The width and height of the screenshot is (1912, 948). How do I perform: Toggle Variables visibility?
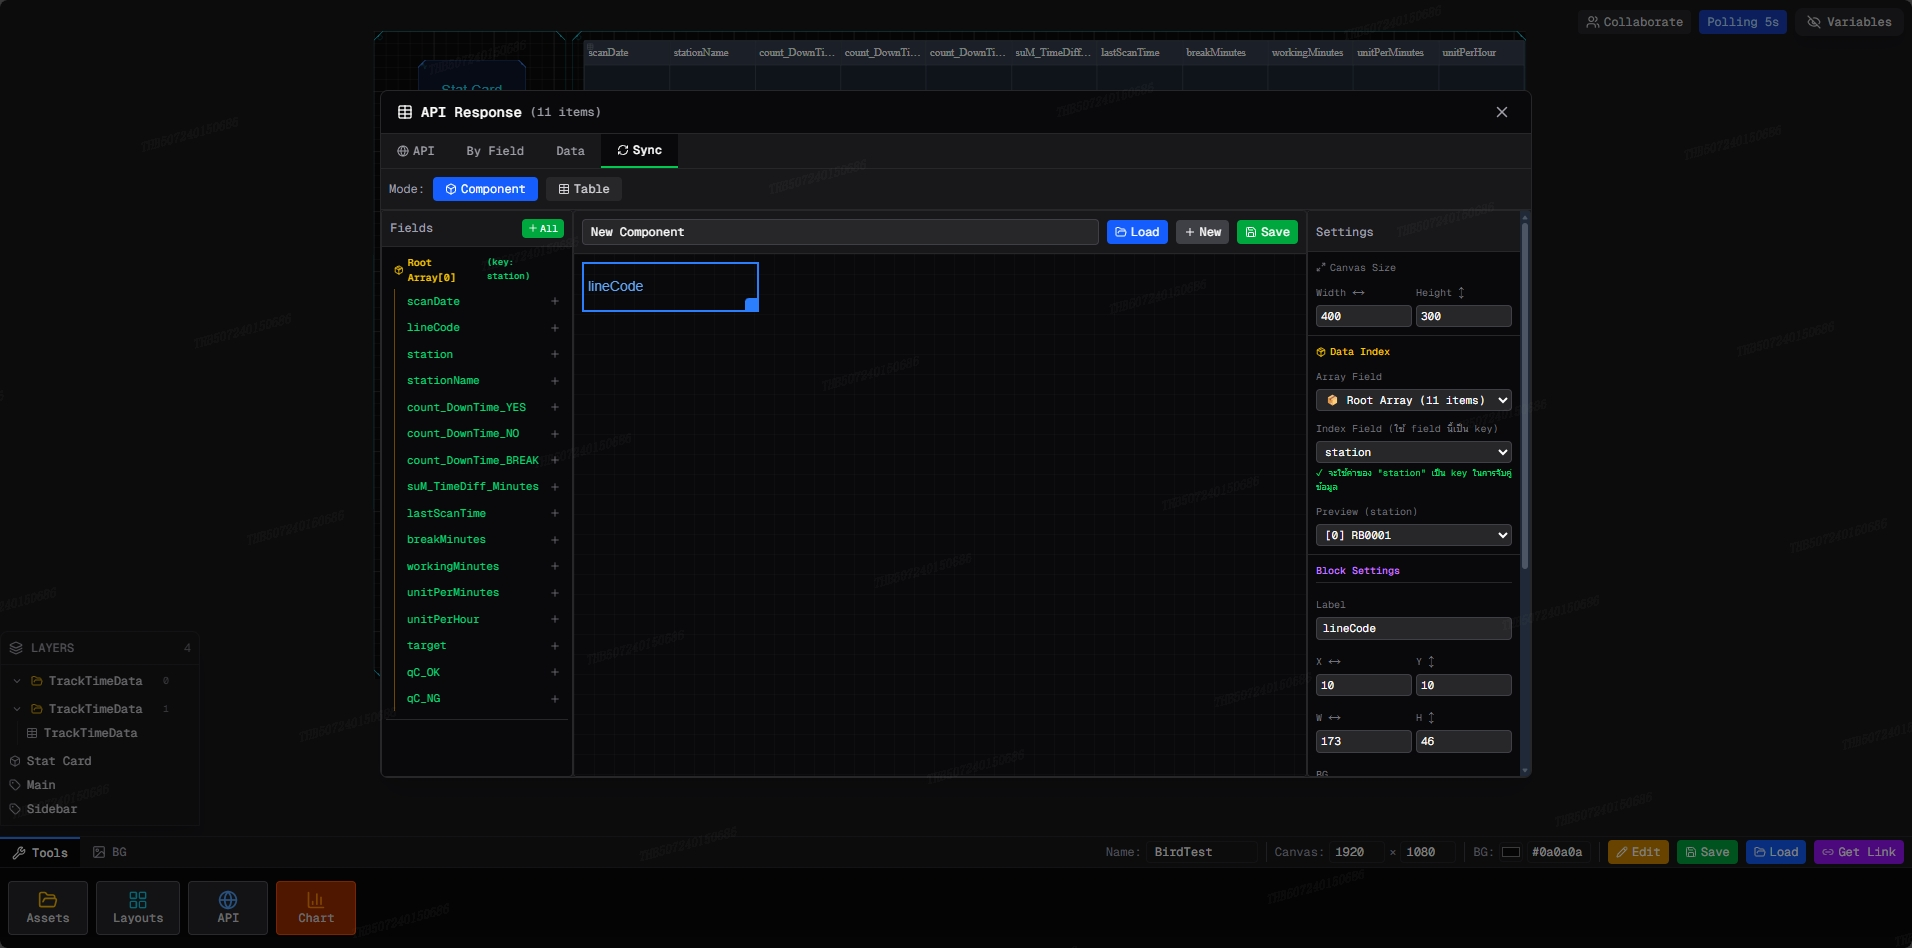(1849, 22)
